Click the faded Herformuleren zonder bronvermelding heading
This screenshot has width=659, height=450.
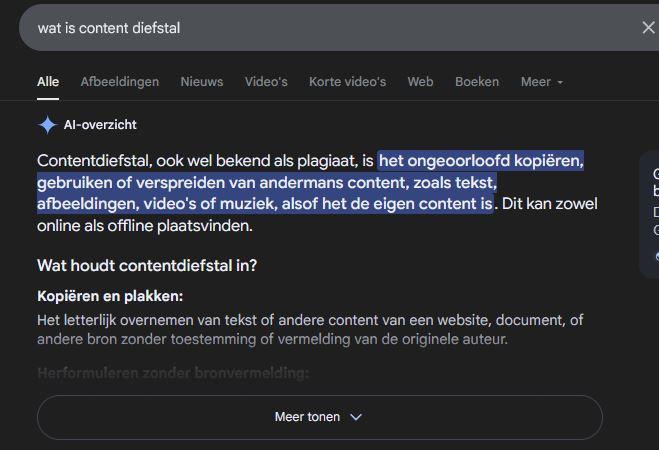click(173, 373)
